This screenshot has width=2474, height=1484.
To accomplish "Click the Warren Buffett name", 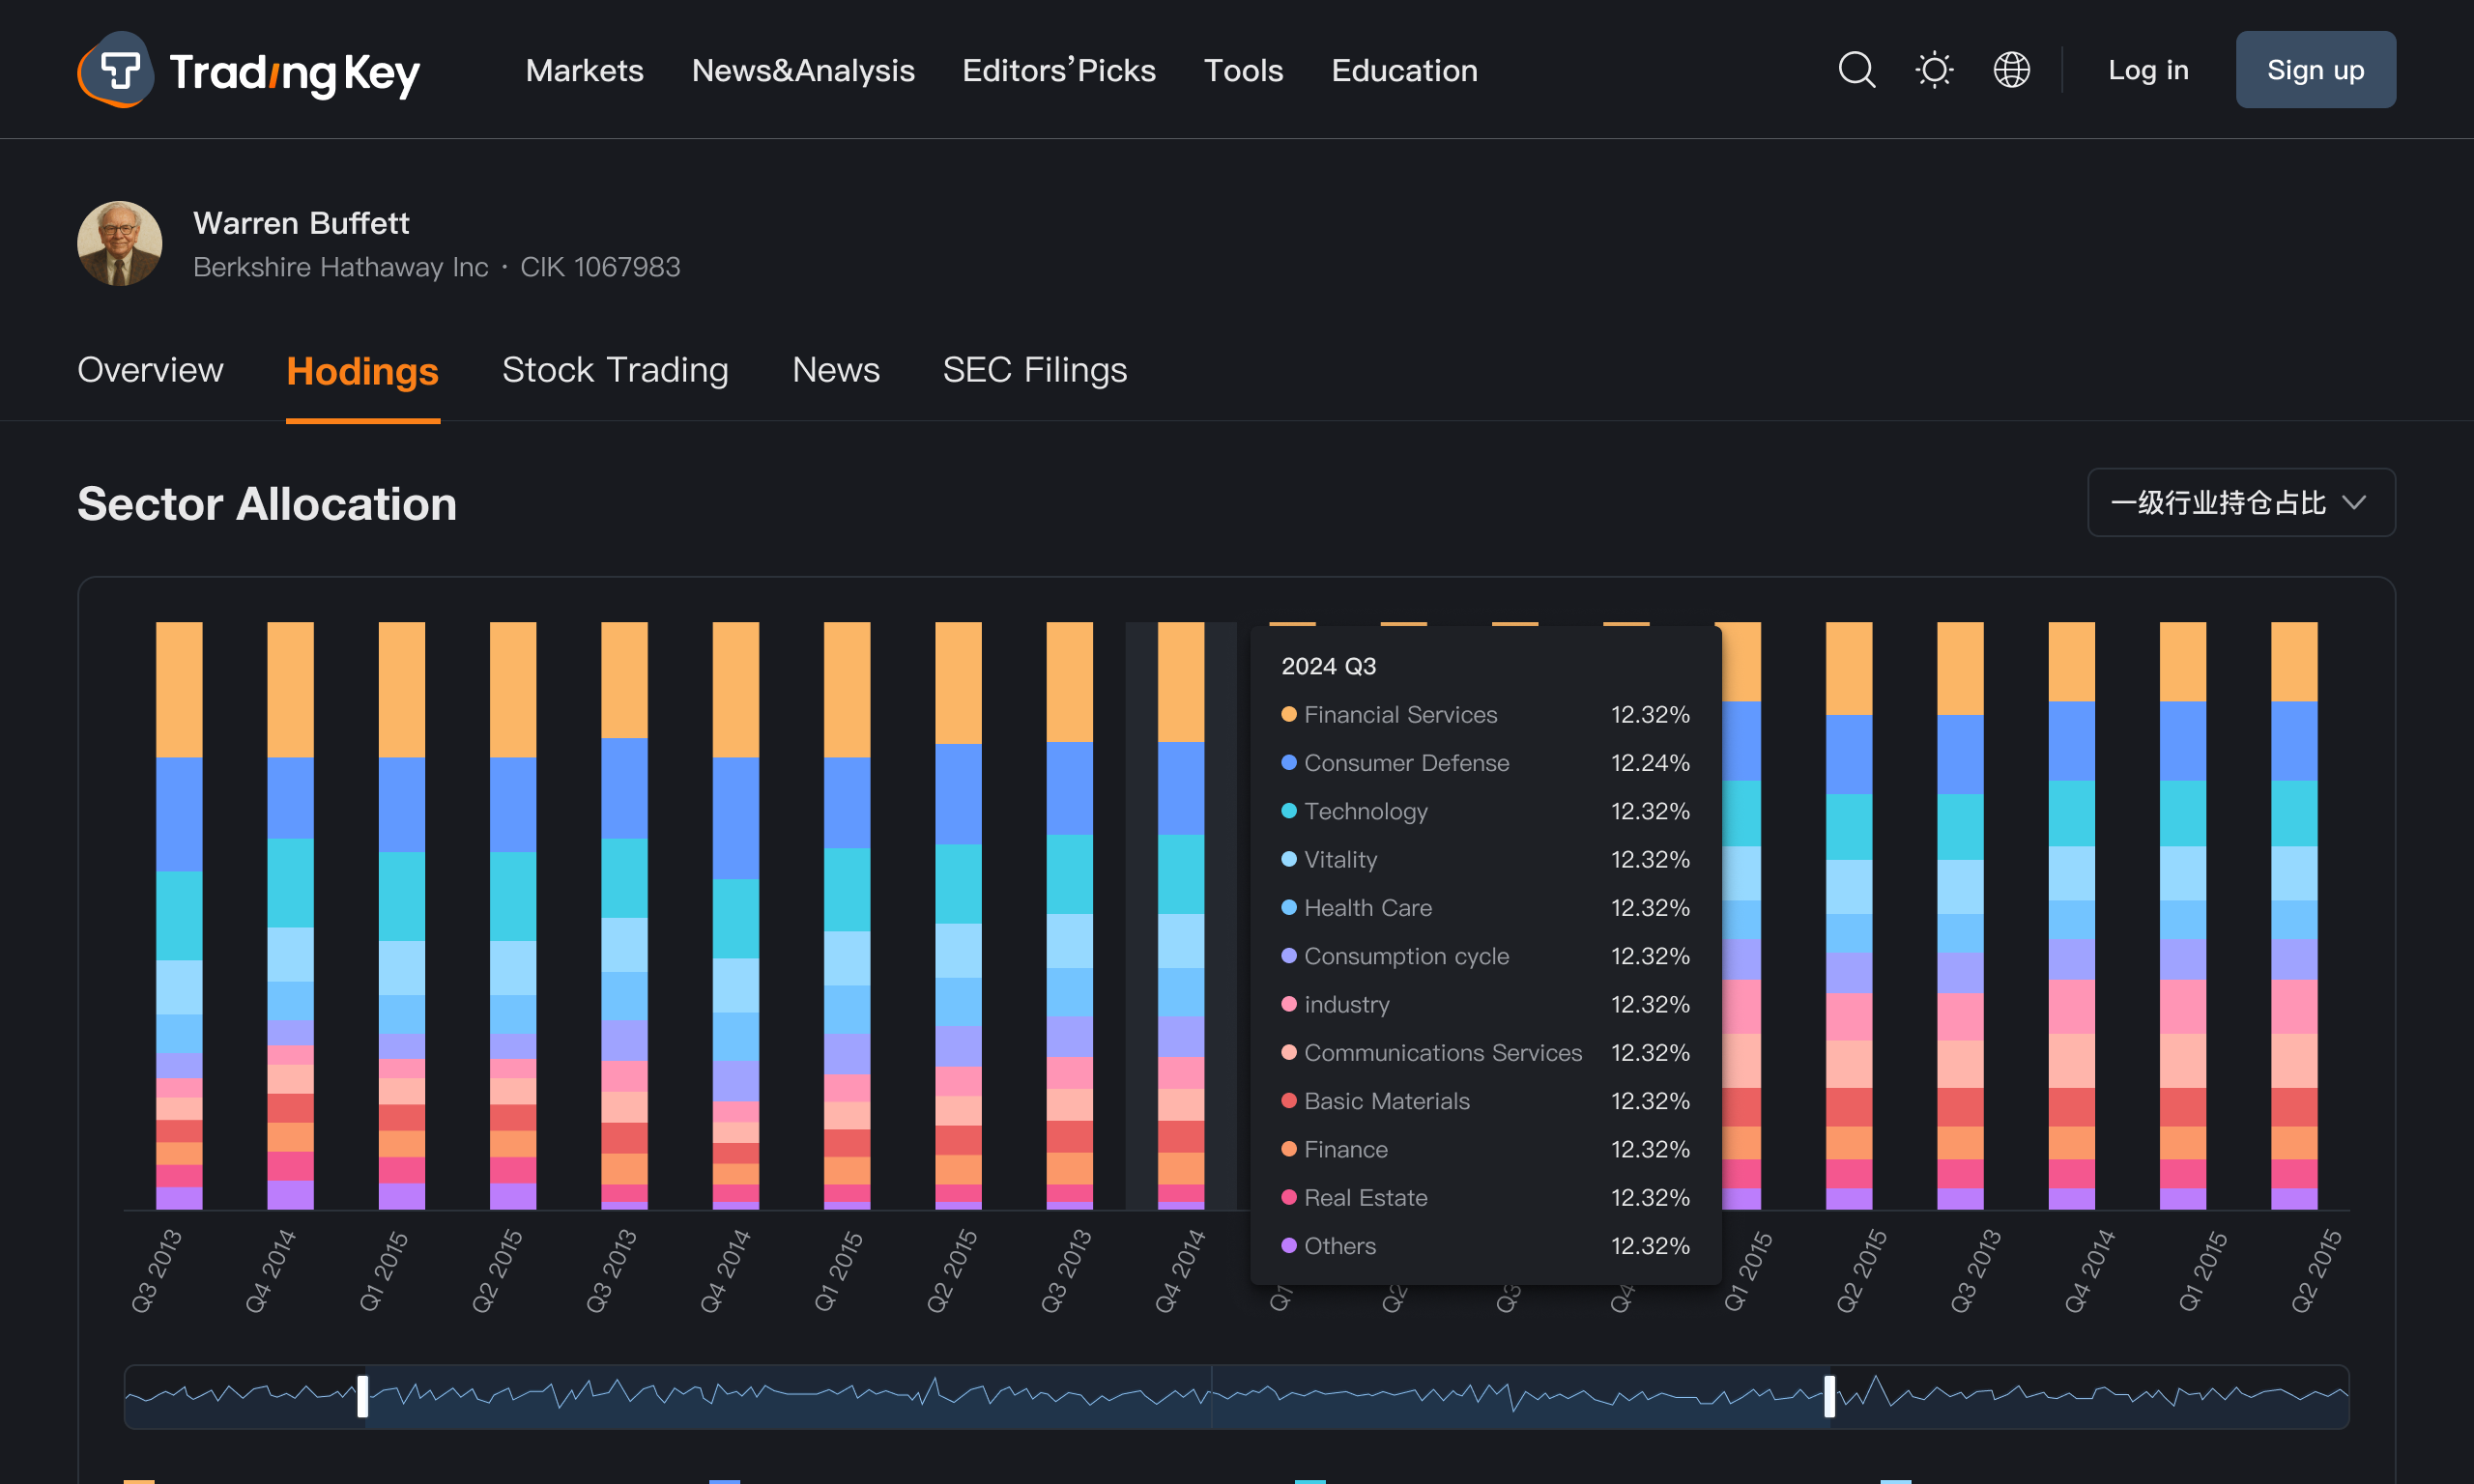I will pyautogui.click(x=301, y=222).
